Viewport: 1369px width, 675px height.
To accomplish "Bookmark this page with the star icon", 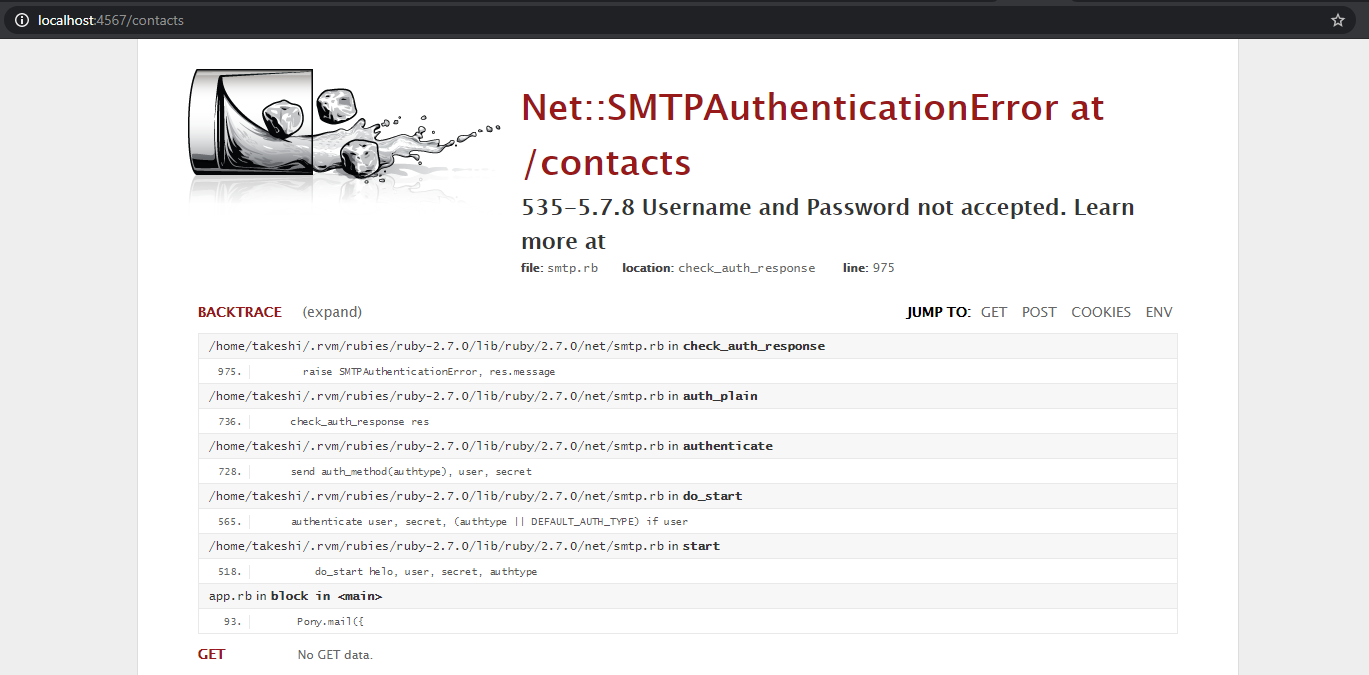I will tap(1338, 20).
